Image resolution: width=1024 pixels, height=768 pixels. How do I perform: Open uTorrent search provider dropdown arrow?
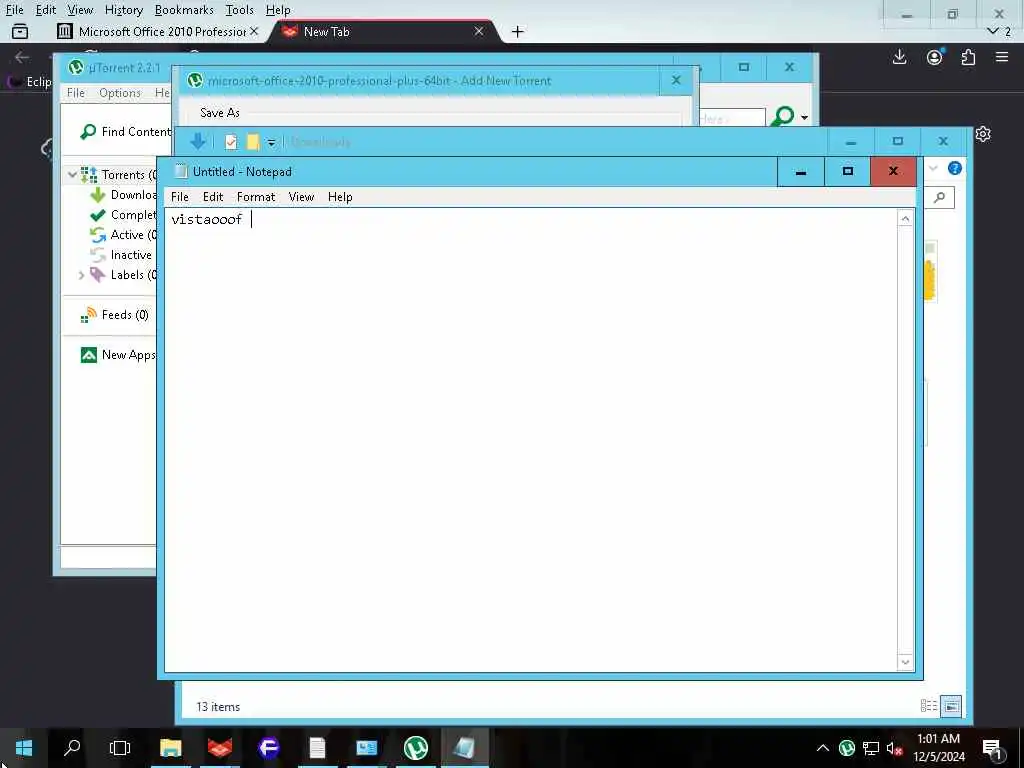coord(805,118)
